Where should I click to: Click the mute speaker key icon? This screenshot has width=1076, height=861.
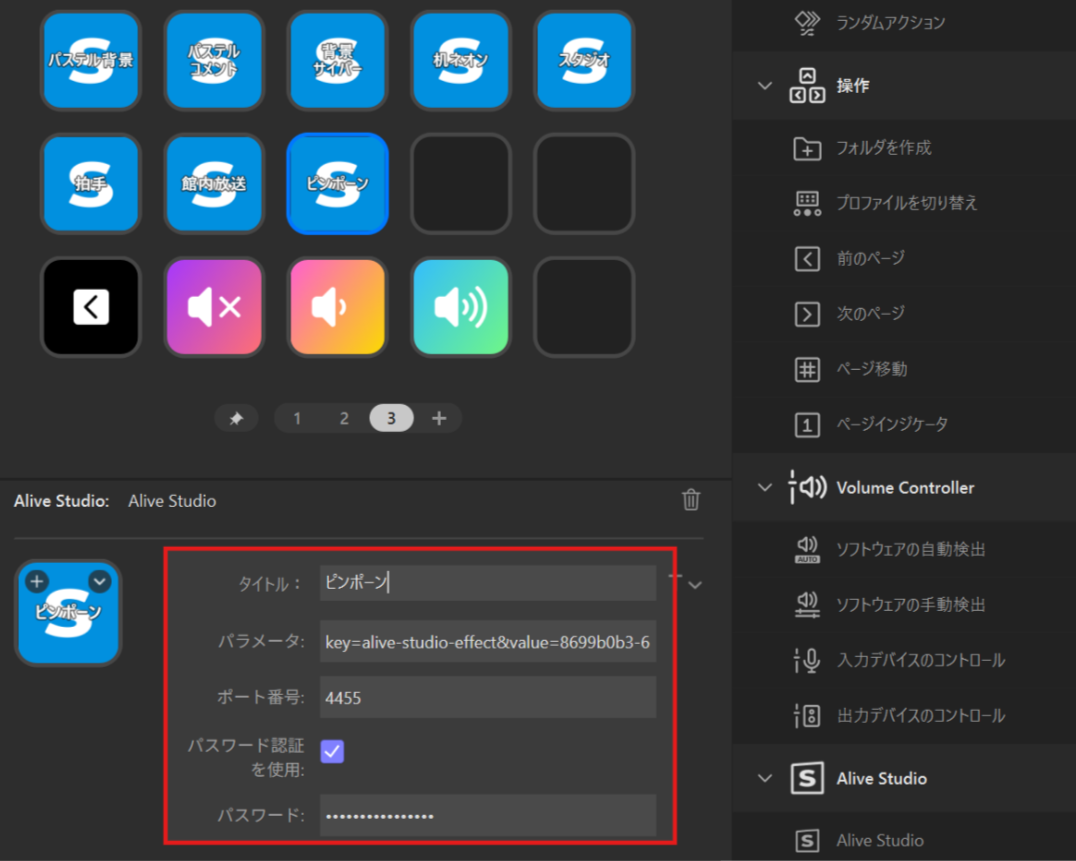point(214,307)
